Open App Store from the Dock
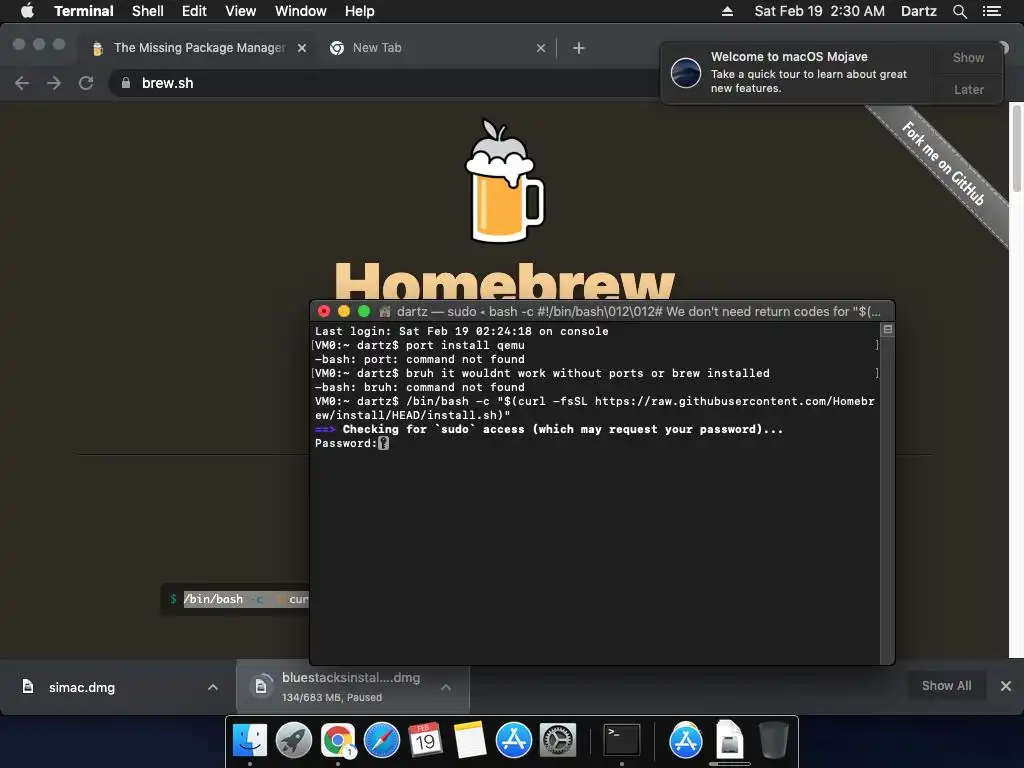This screenshot has height=768, width=1024. point(513,740)
